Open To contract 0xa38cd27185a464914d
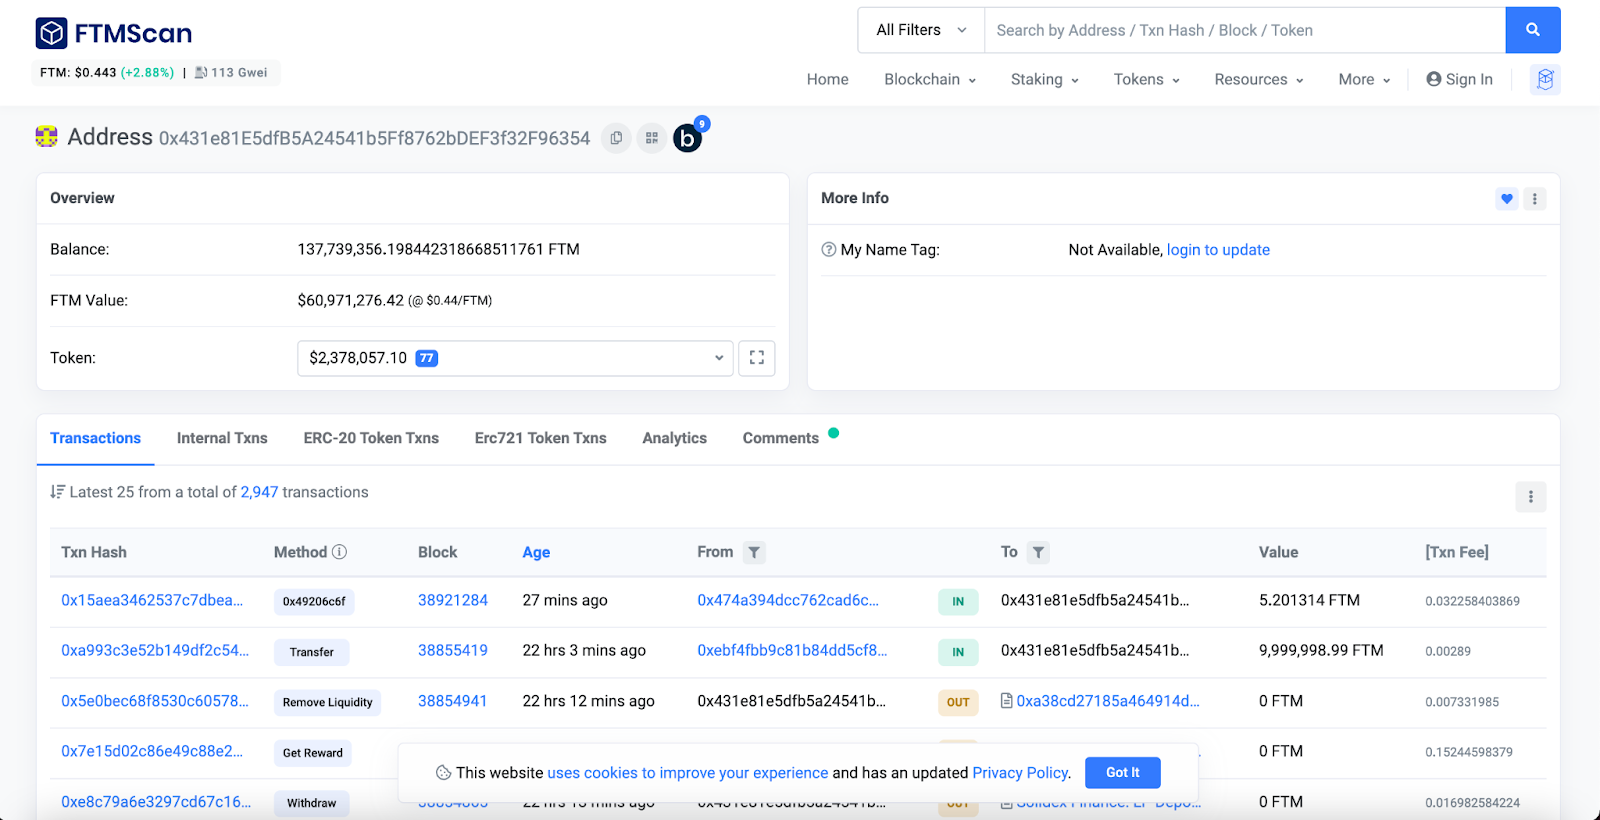The height and width of the screenshot is (820, 1600). click(x=1108, y=701)
